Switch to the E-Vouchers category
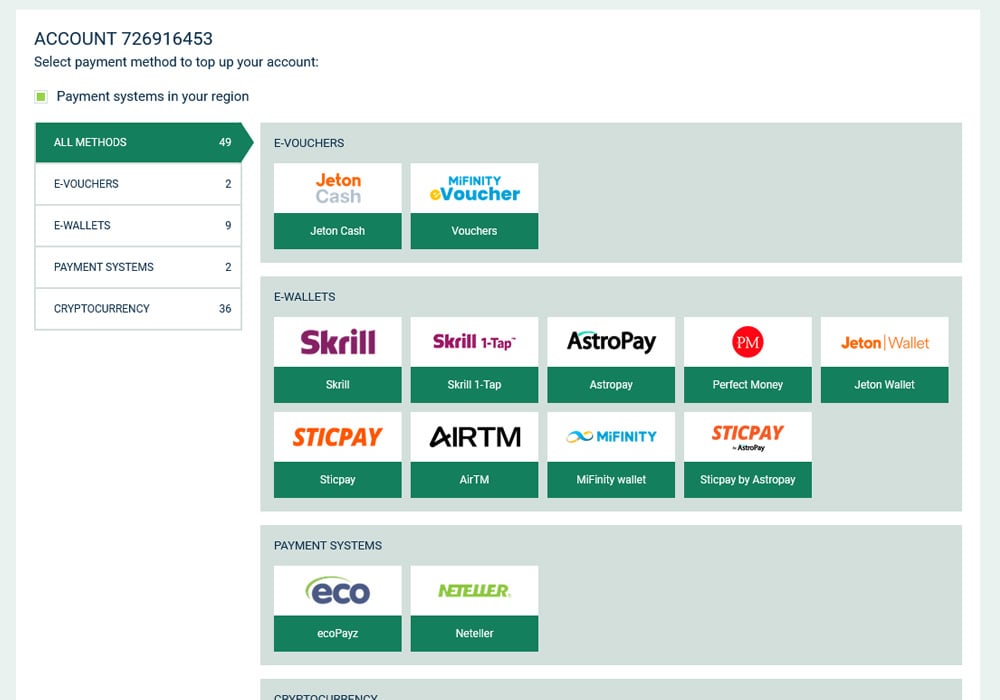The width and height of the screenshot is (1000, 700). coord(138,184)
